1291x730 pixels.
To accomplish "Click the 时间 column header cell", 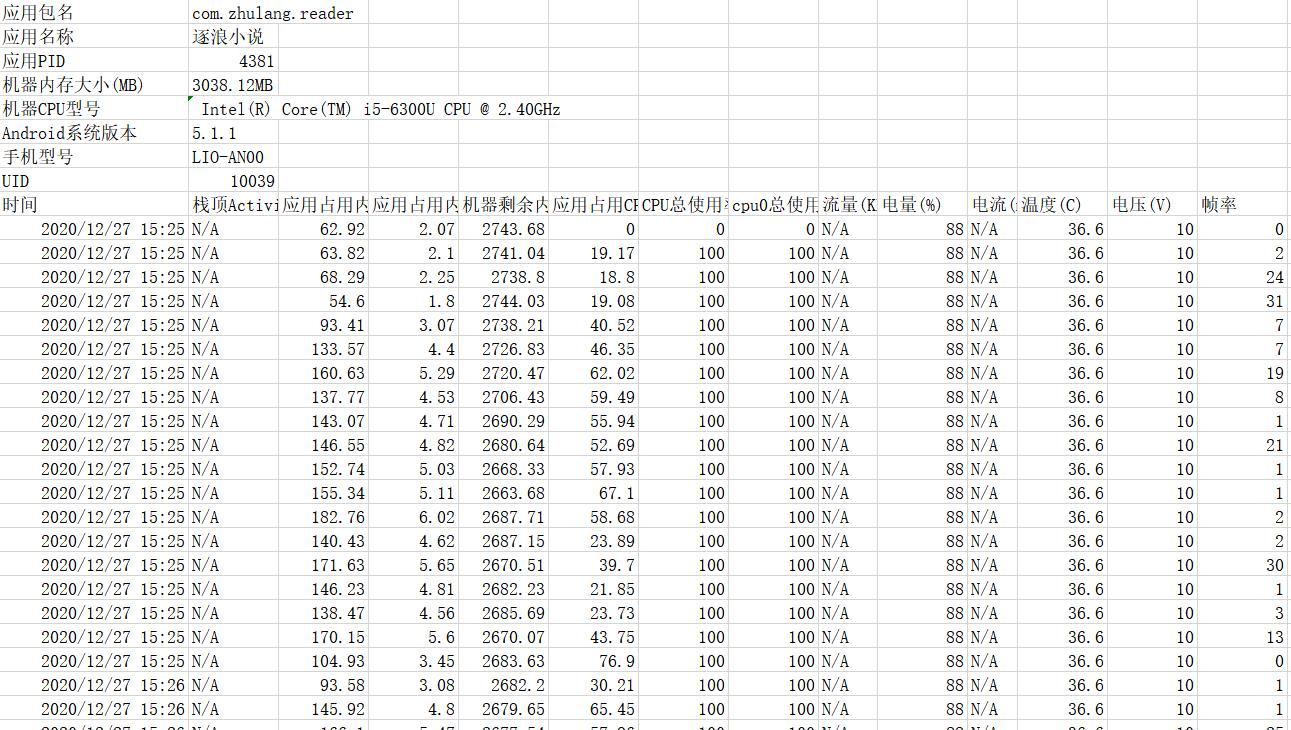I will pyautogui.click(x=95, y=205).
